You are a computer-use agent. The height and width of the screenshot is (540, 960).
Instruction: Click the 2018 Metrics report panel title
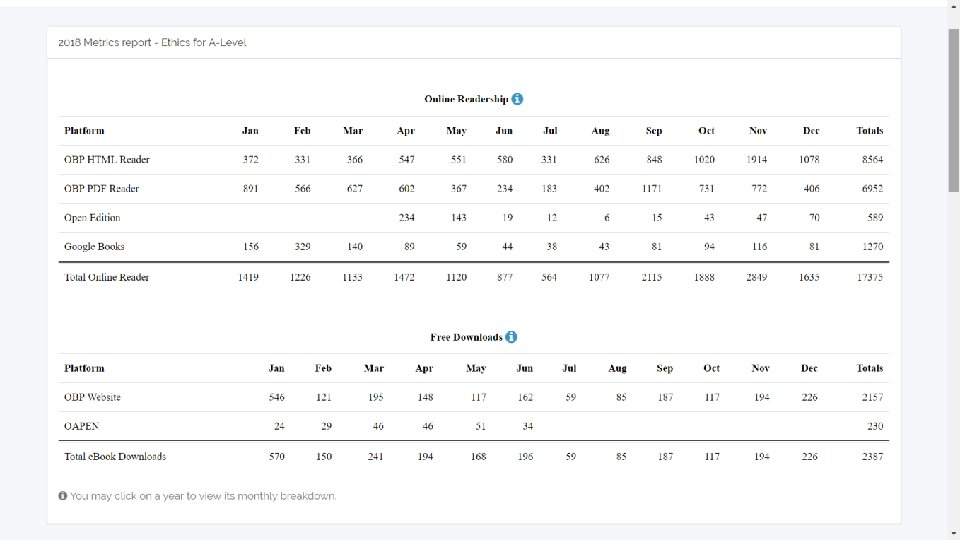tap(152, 43)
